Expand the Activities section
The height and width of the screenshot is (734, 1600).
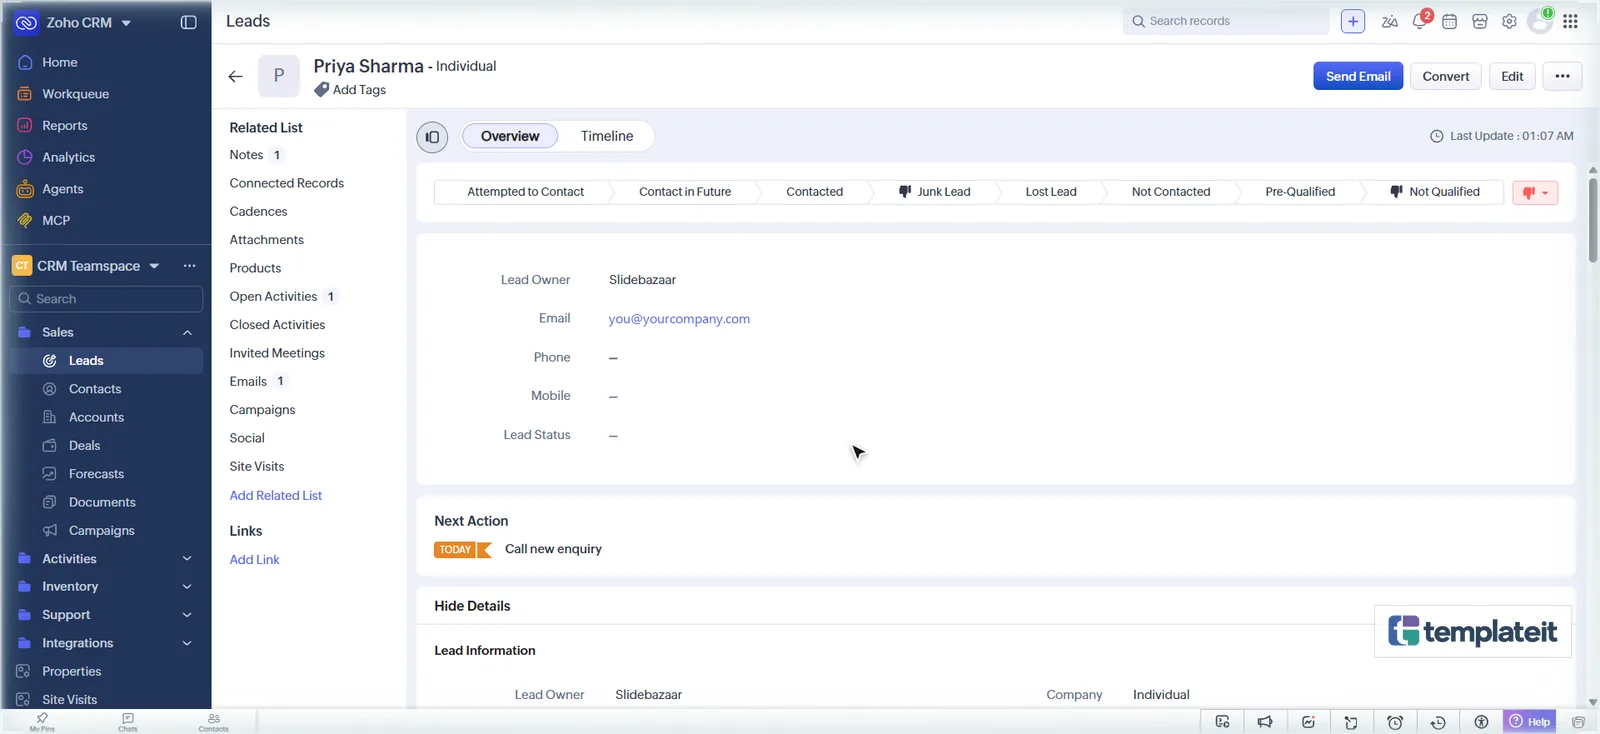pyautogui.click(x=187, y=559)
